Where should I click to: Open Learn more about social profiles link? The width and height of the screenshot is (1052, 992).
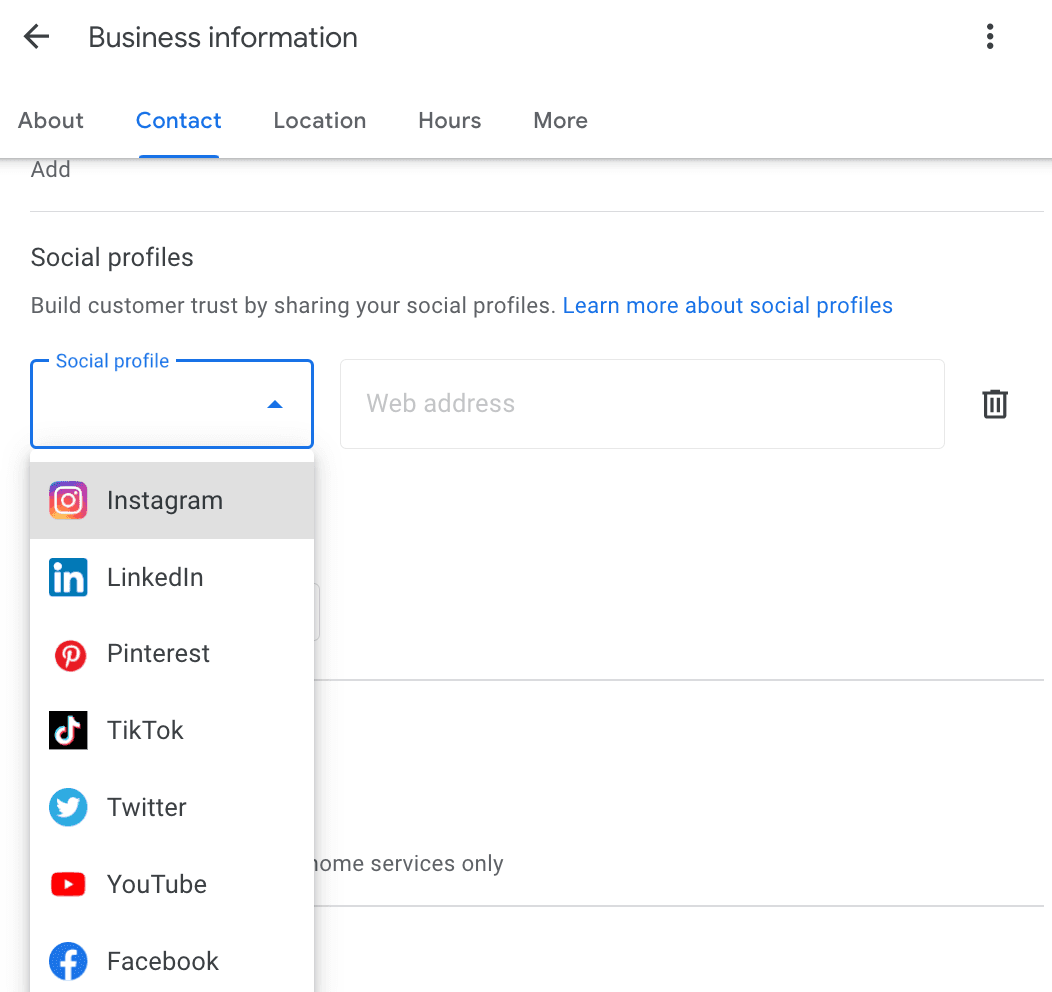(727, 305)
